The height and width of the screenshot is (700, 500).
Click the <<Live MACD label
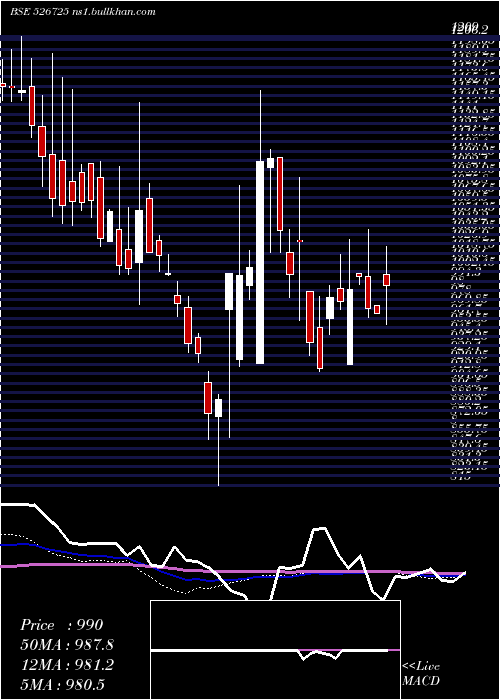coord(421,674)
